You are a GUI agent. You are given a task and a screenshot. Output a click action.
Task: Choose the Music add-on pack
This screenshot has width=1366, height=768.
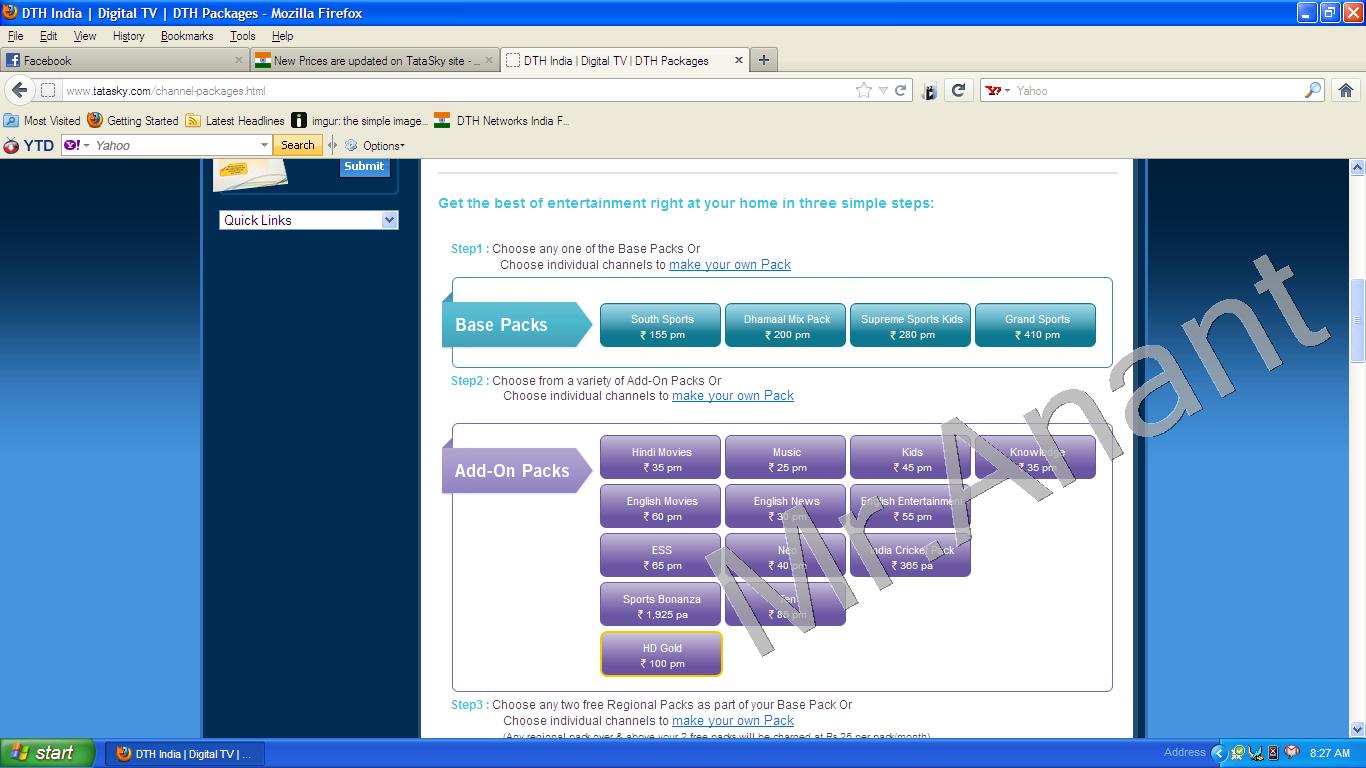tap(785, 458)
